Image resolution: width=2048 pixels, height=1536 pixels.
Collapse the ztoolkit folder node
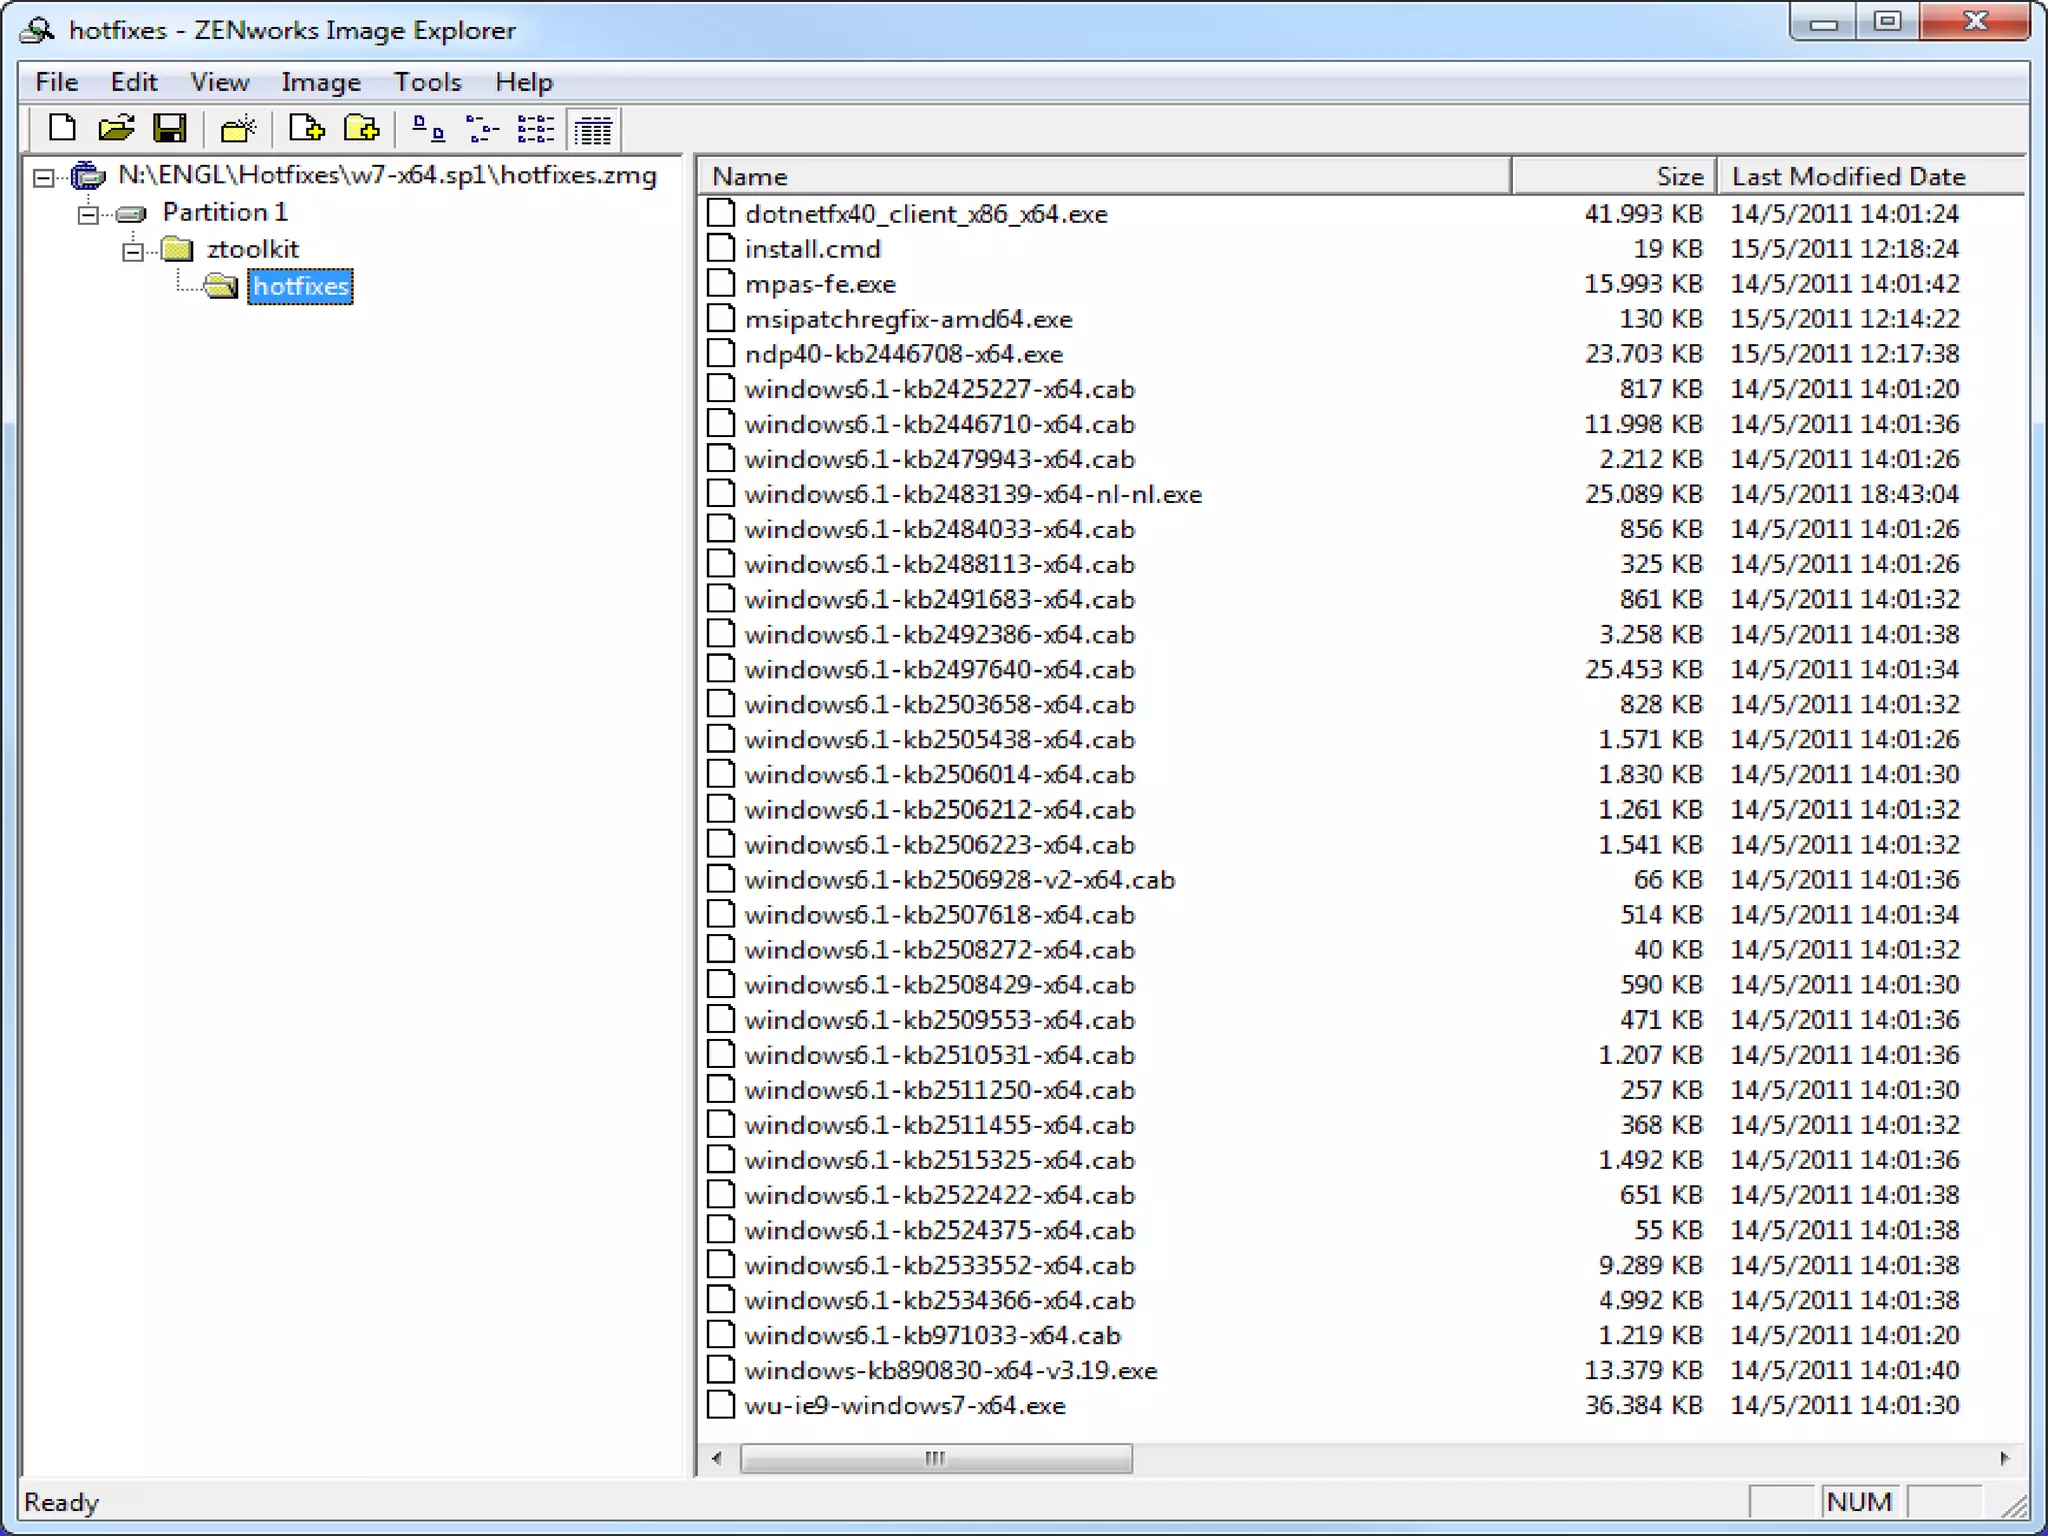click(133, 251)
